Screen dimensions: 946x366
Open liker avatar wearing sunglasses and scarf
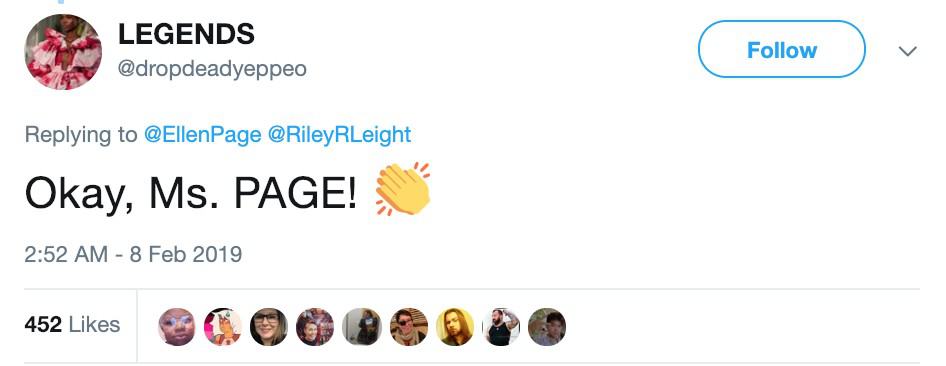click(408, 327)
